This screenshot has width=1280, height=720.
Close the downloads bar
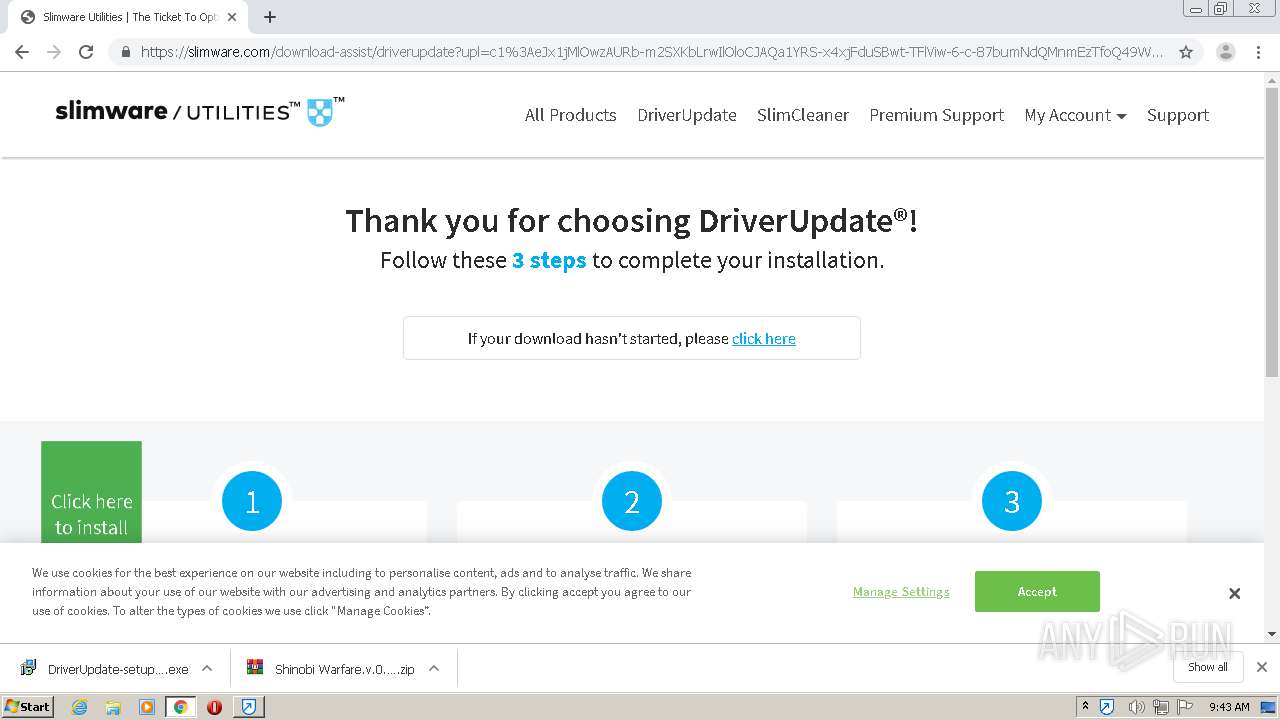(x=1261, y=667)
